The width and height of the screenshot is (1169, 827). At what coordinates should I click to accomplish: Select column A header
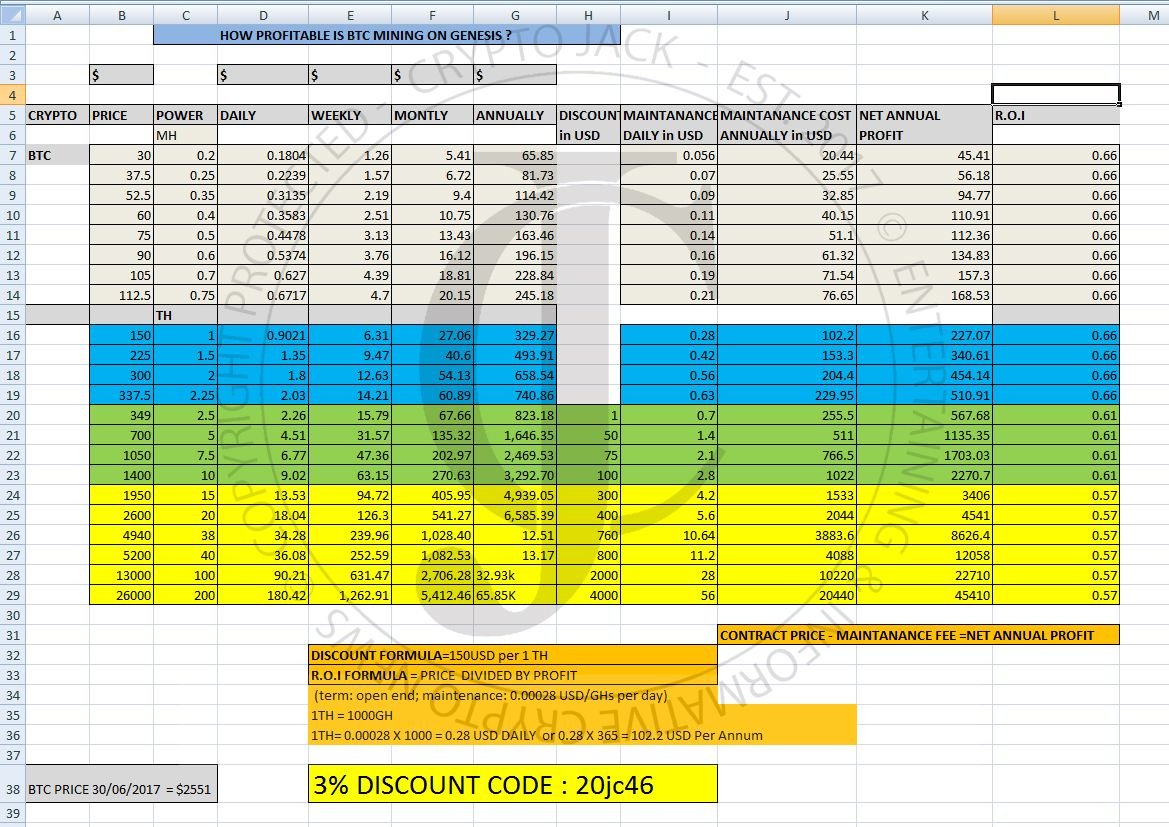coord(57,15)
